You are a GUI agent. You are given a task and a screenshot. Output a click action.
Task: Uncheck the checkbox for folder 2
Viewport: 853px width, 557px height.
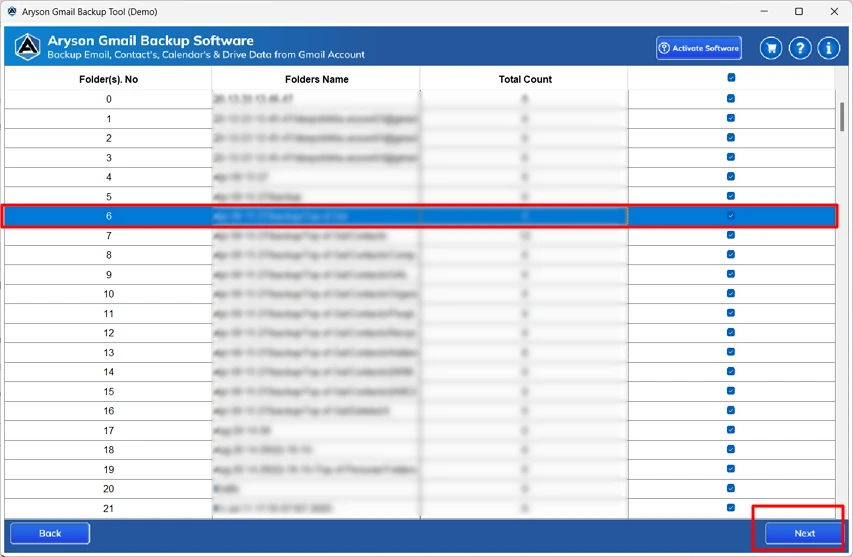731,138
